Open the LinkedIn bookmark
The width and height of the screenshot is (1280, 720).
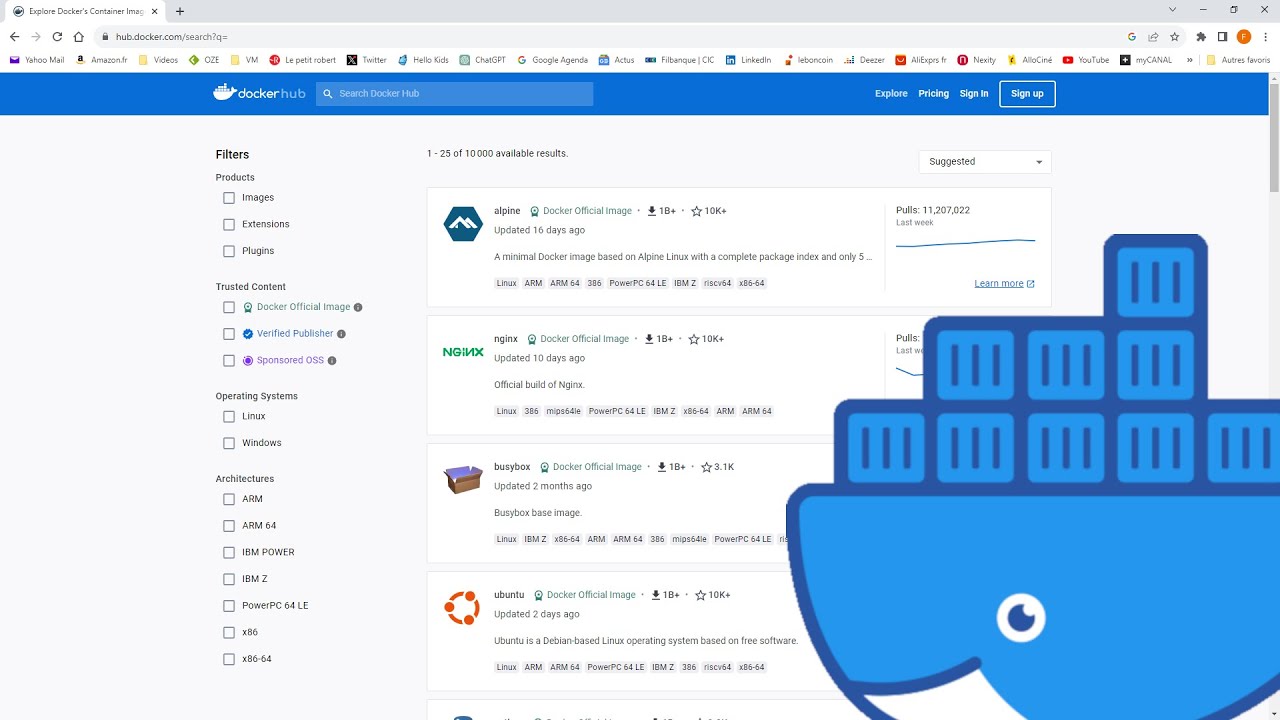(748, 60)
